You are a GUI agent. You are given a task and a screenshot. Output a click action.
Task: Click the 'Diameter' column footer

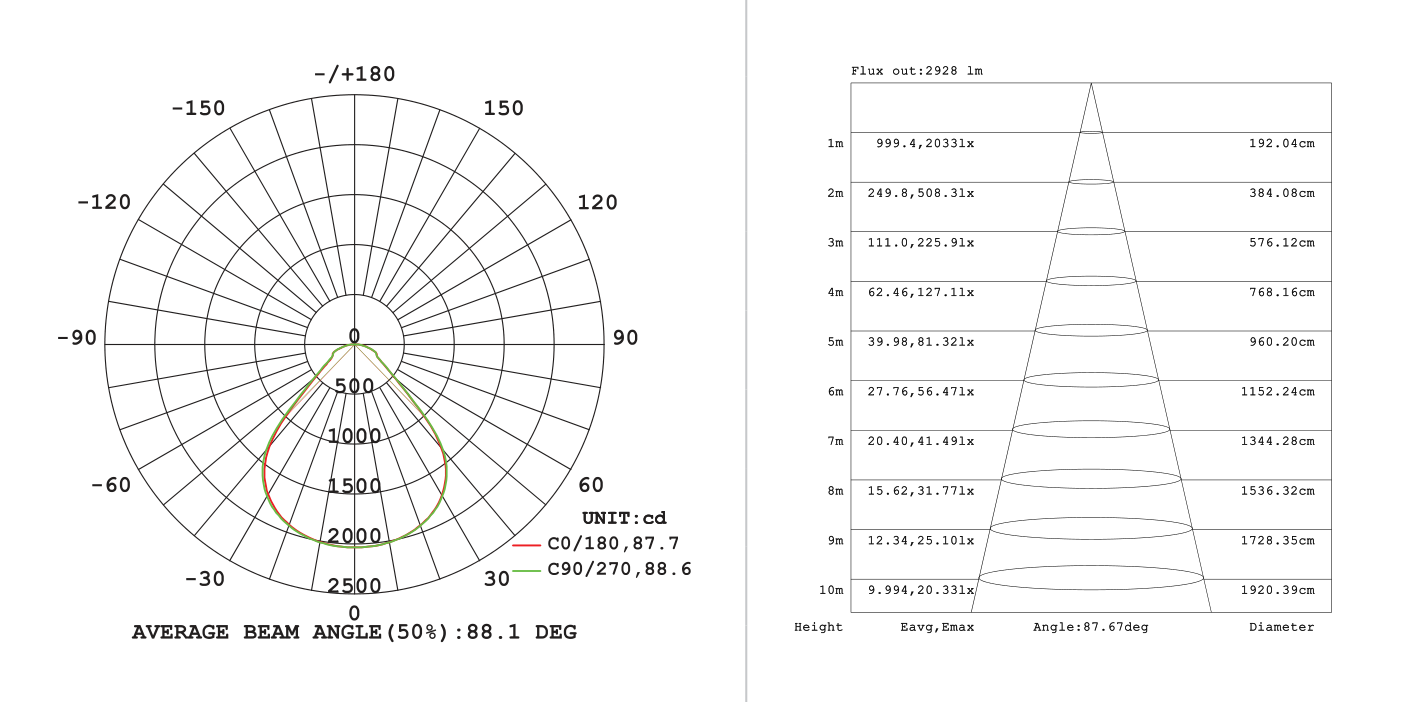(1282, 627)
